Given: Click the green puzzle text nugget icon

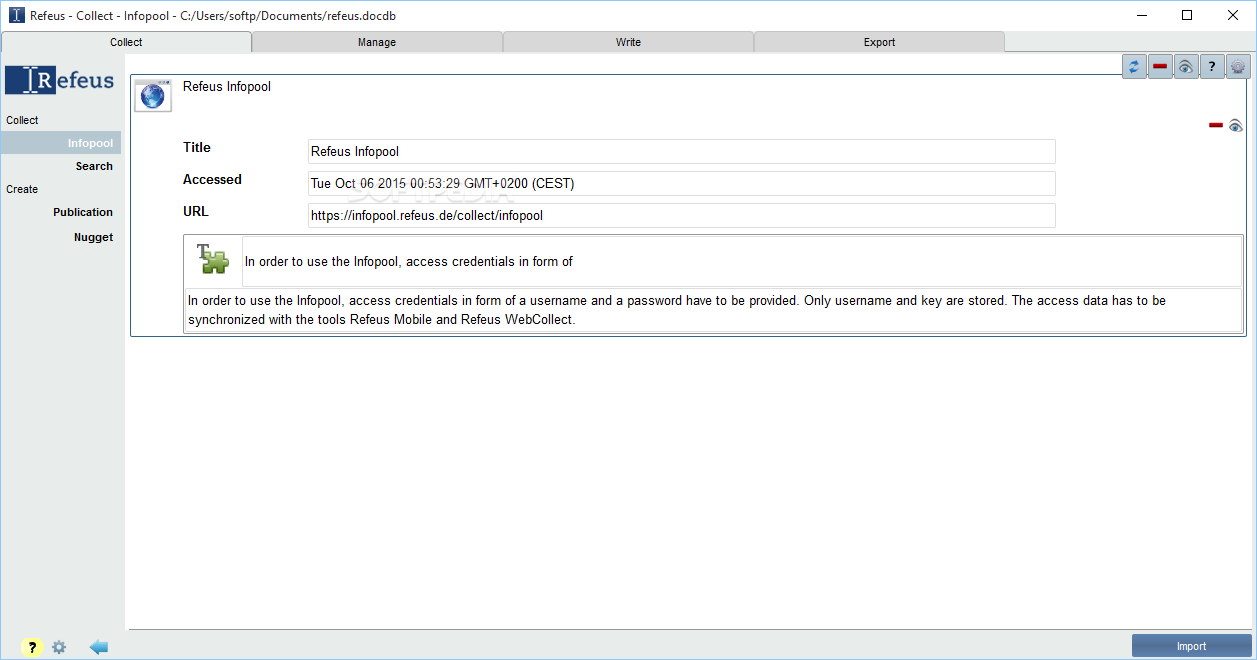Looking at the screenshot, I should [213, 260].
